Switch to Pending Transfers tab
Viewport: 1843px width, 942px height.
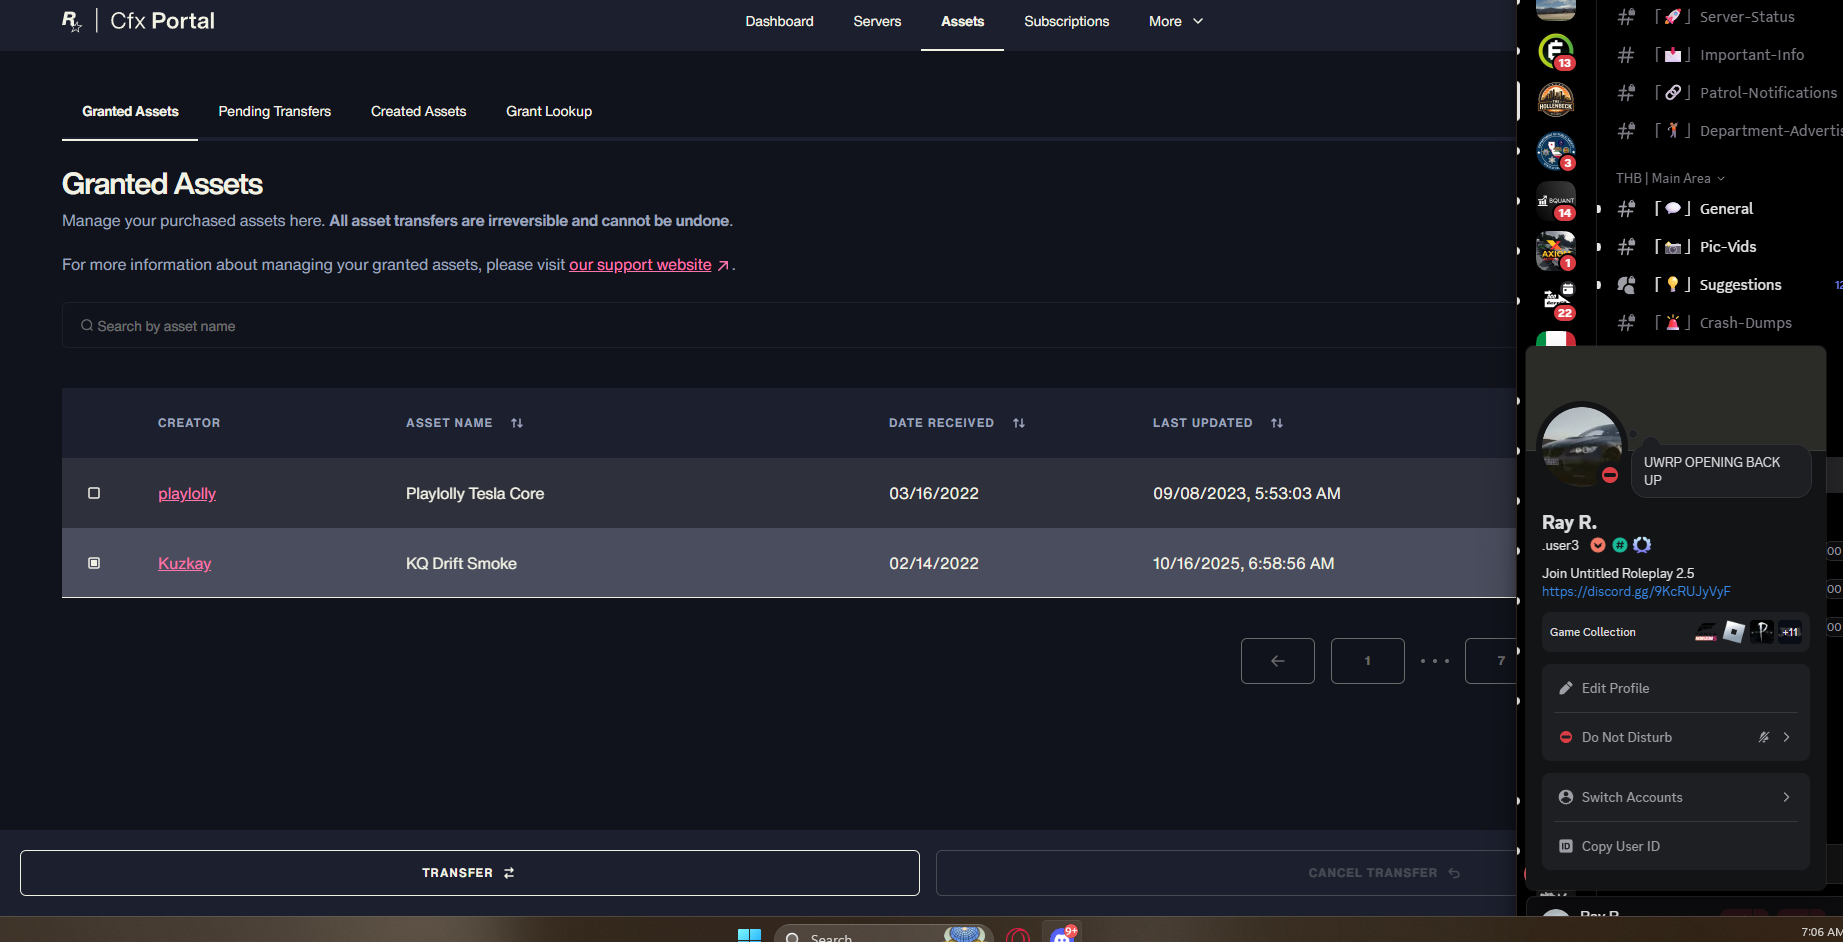coord(274,111)
